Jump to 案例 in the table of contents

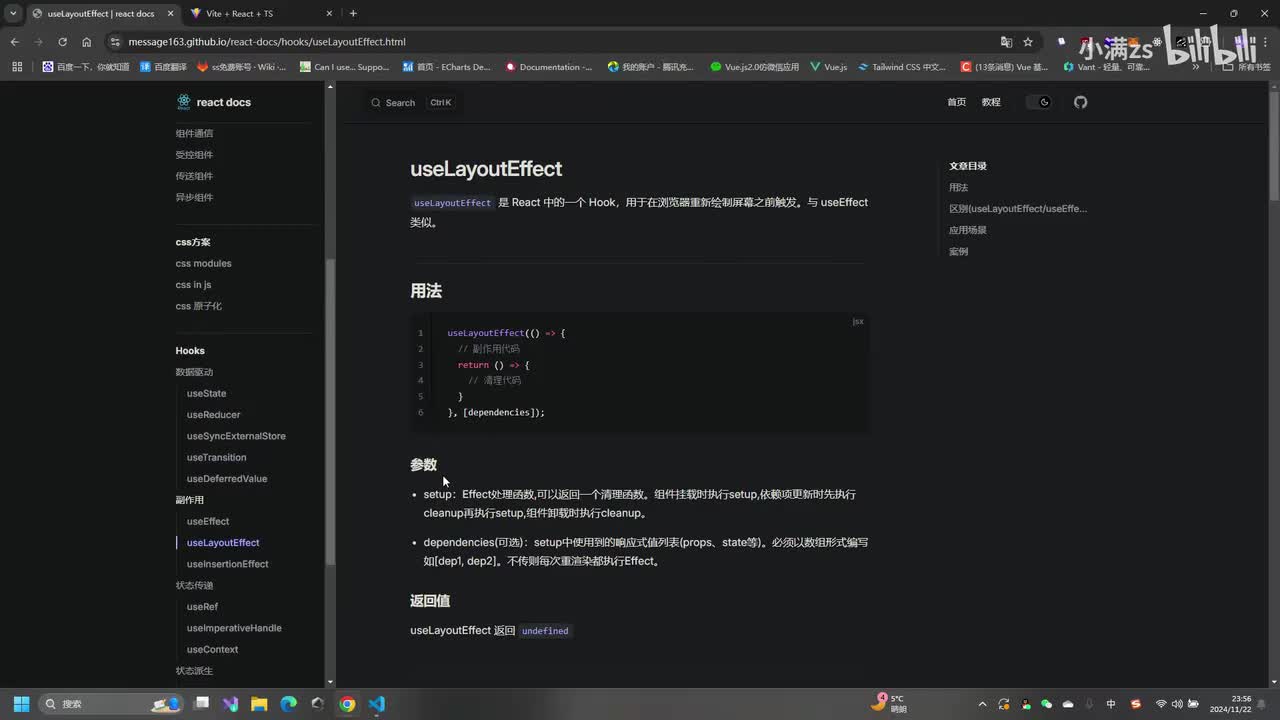click(x=958, y=252)
